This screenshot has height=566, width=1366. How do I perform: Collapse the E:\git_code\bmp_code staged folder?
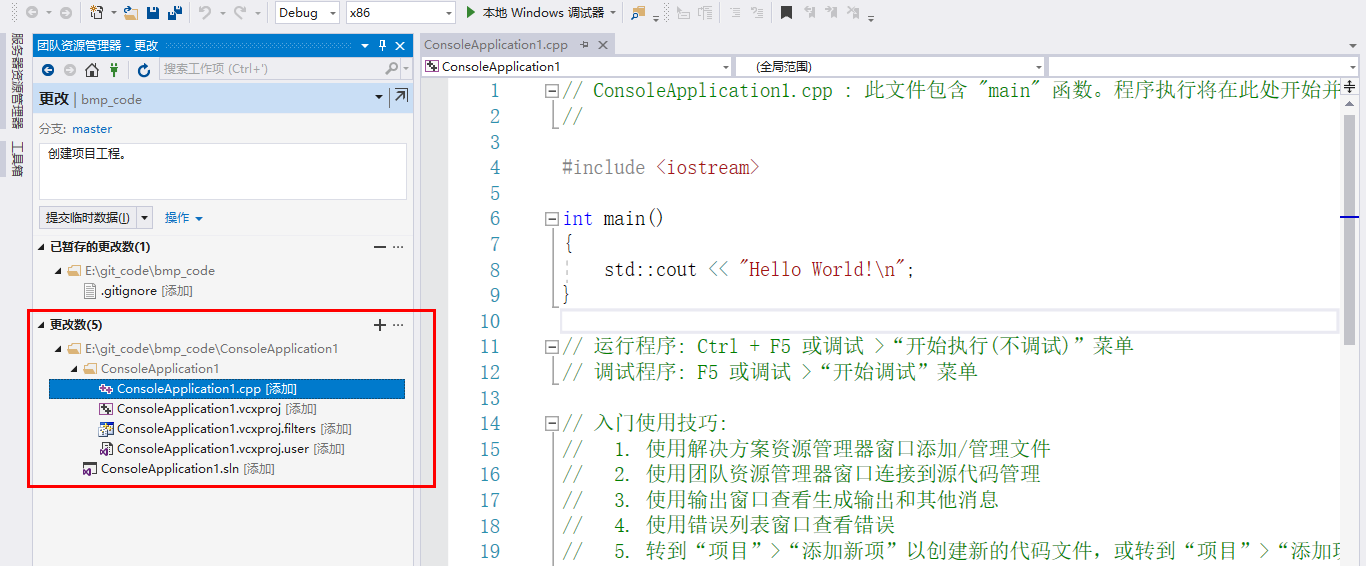(58, 271)
